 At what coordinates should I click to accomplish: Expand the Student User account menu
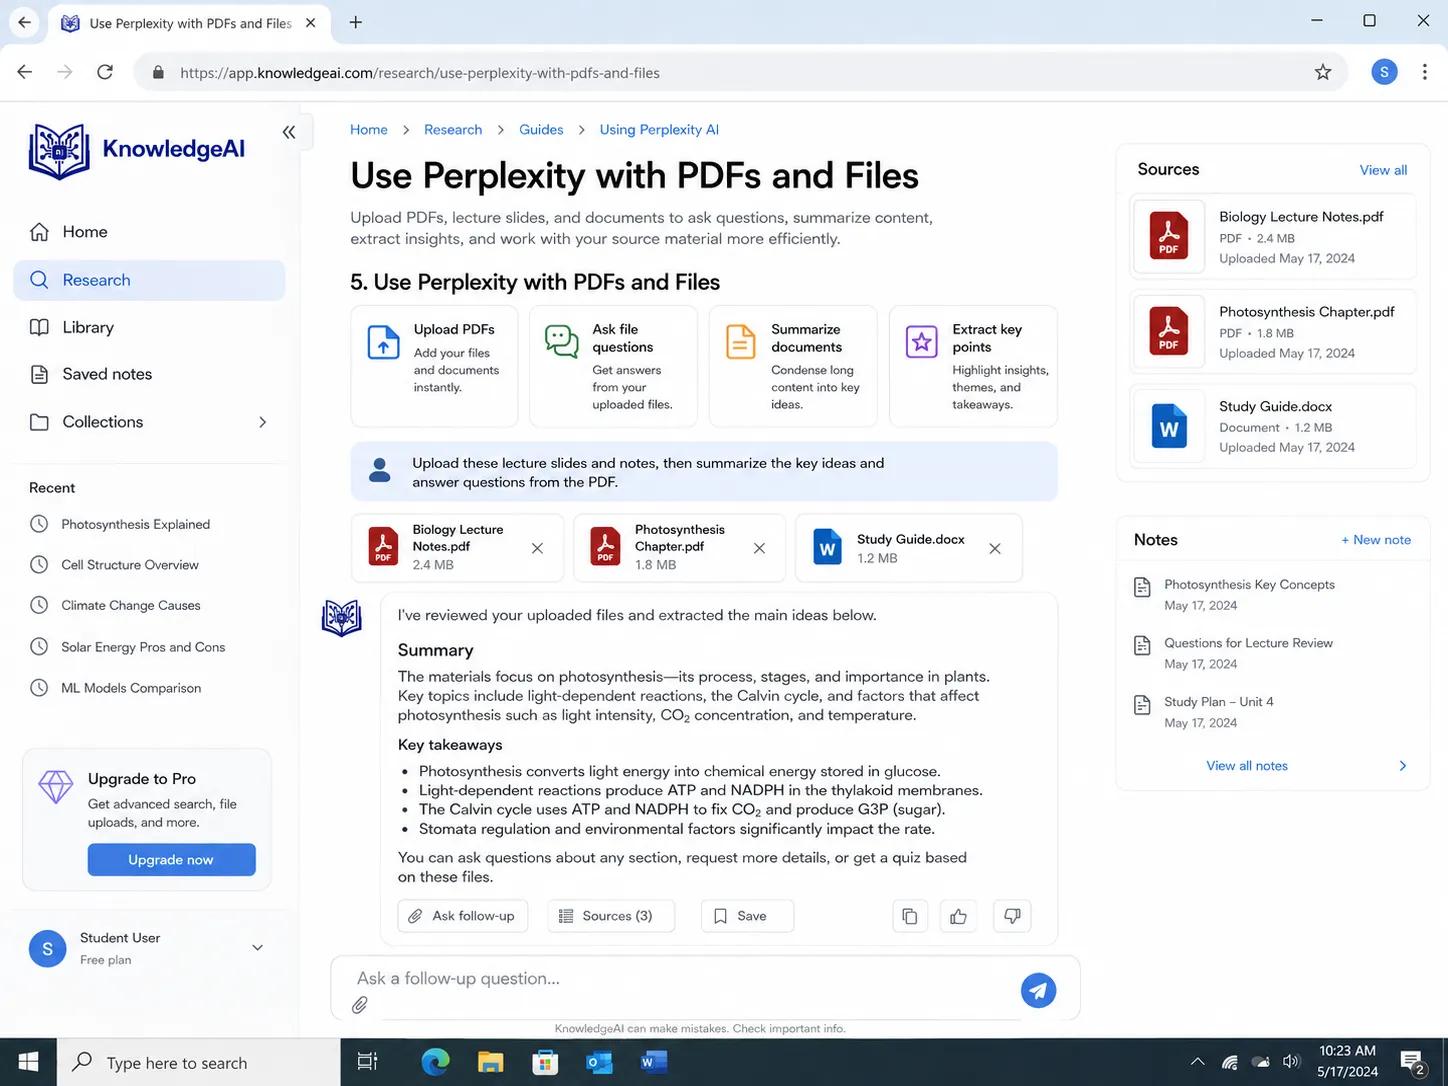click(x=257, y=948)
